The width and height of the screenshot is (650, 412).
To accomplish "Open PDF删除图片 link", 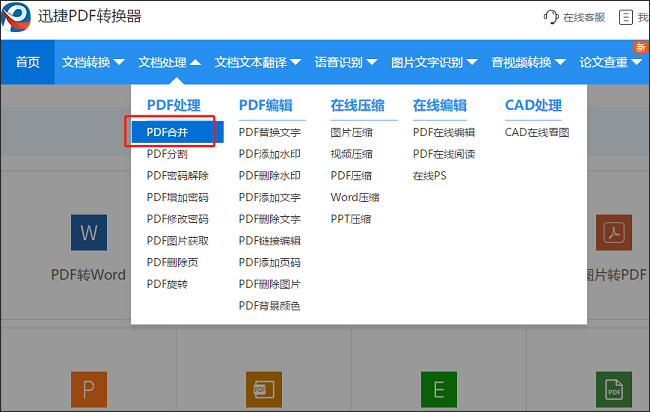I will [x=269, y=284].
